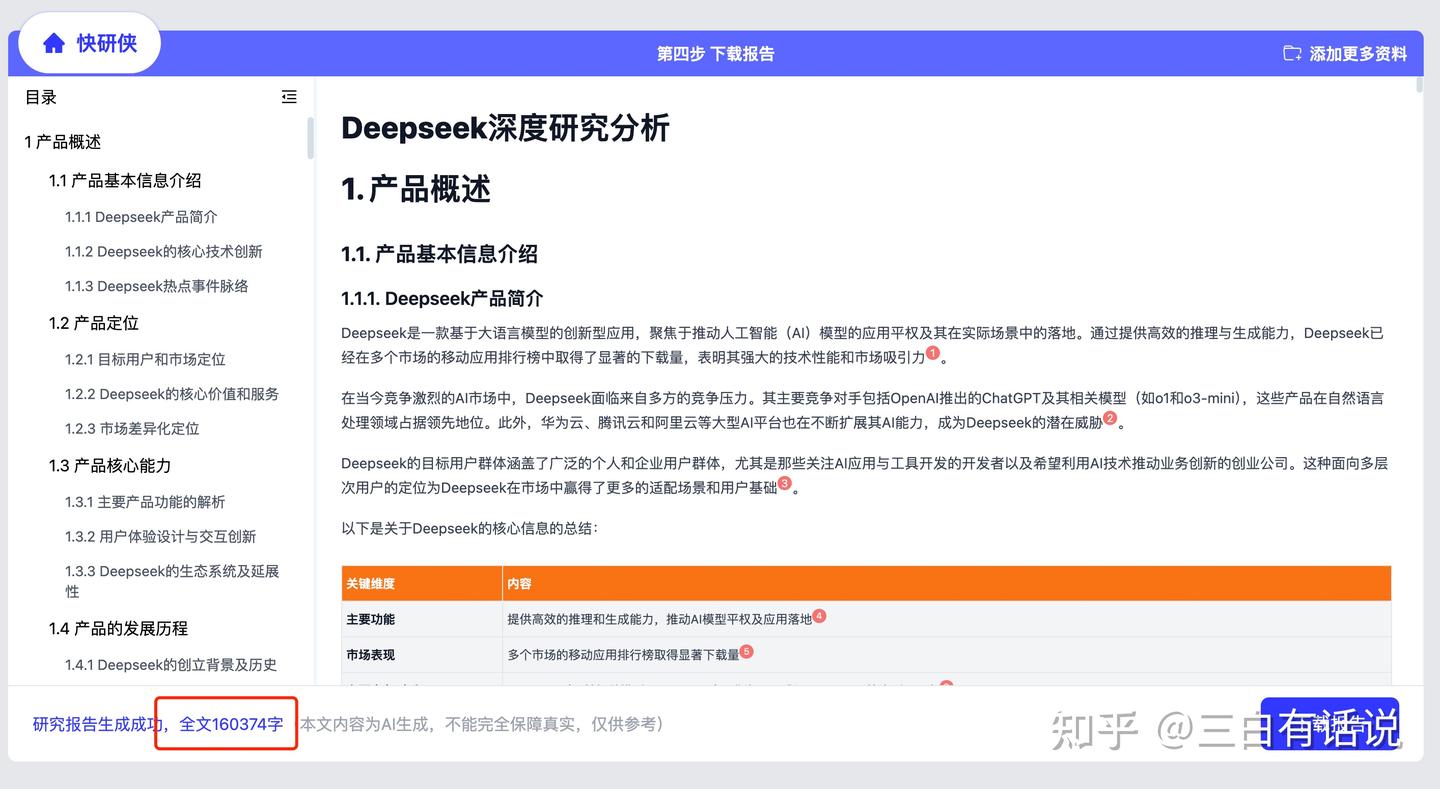Click the report content scrollbar thumb

(1420, 84)
